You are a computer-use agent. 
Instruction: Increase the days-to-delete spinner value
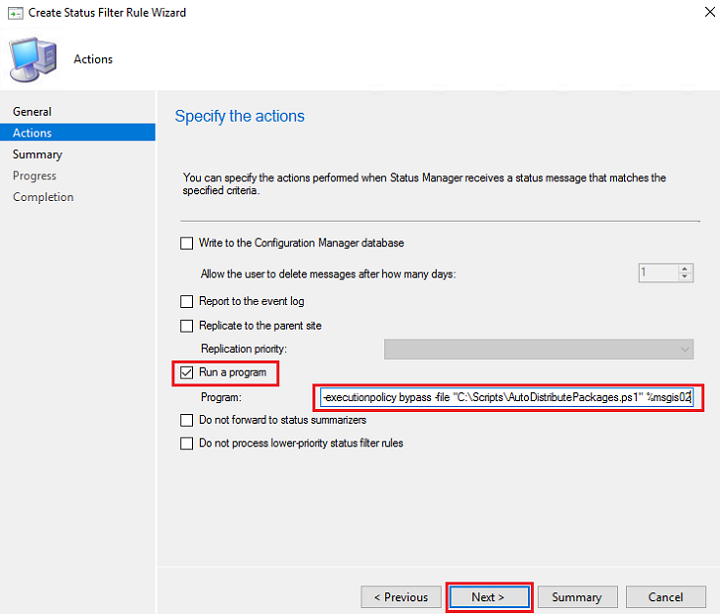click(x=685, y=268)
